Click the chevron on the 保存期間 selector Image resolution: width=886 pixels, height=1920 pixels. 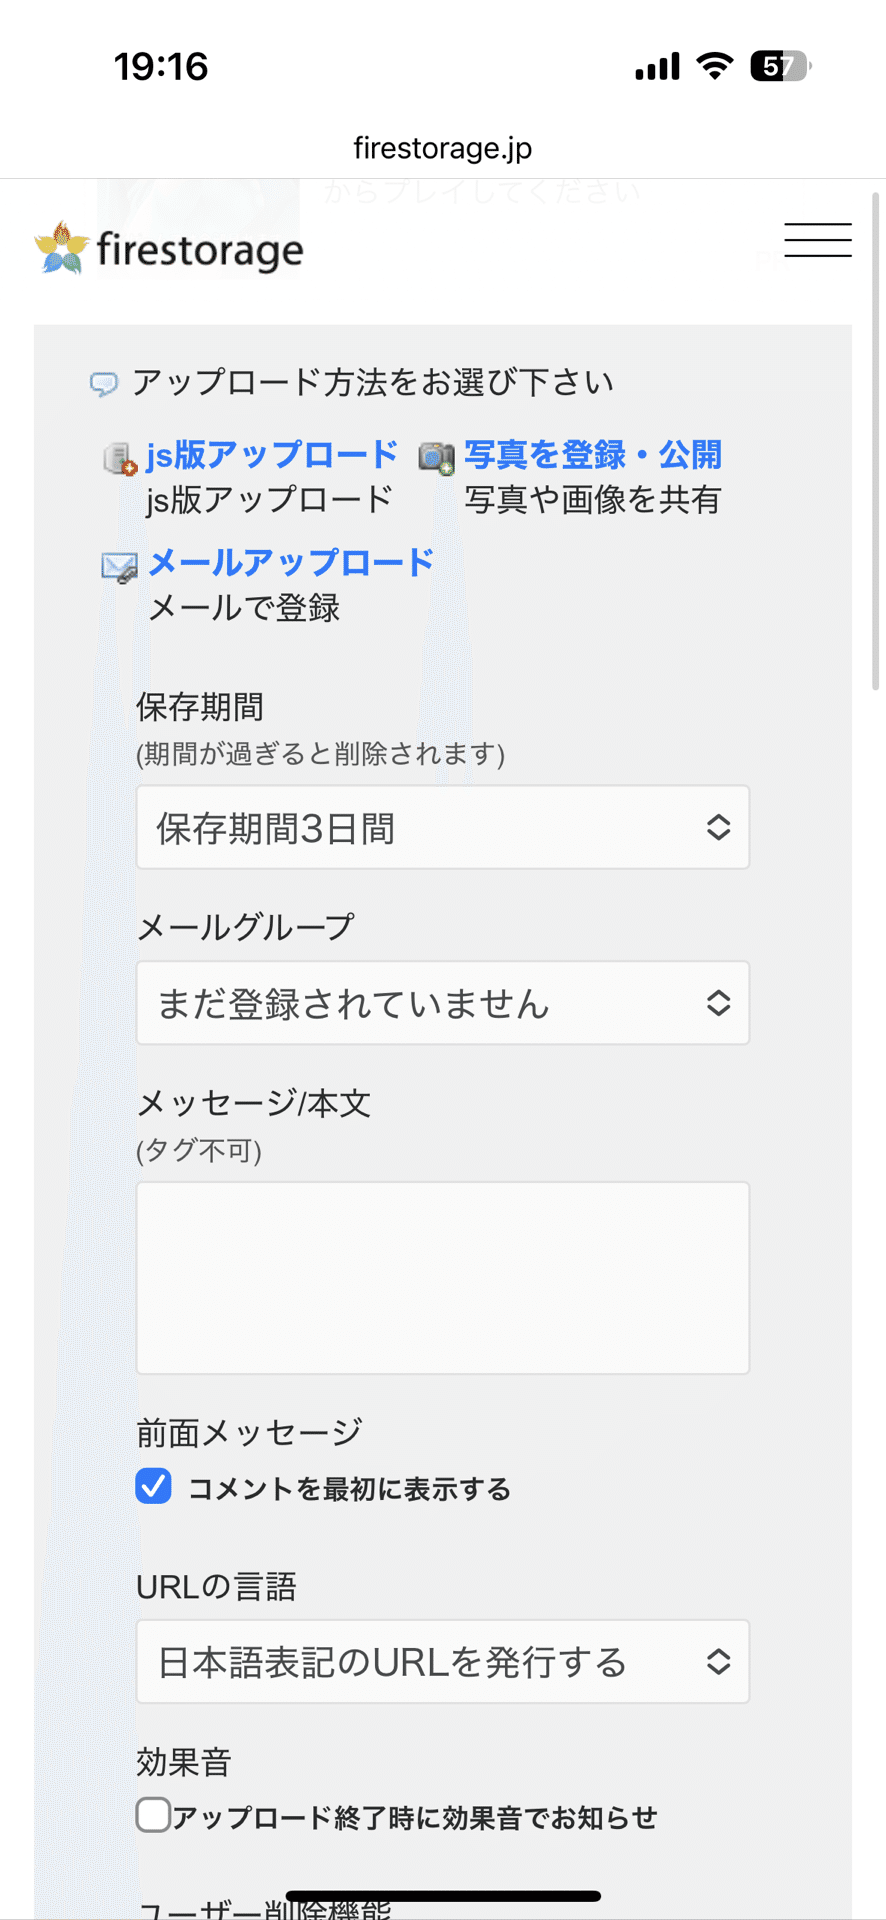pyautogui.click(x=719, y=828)
